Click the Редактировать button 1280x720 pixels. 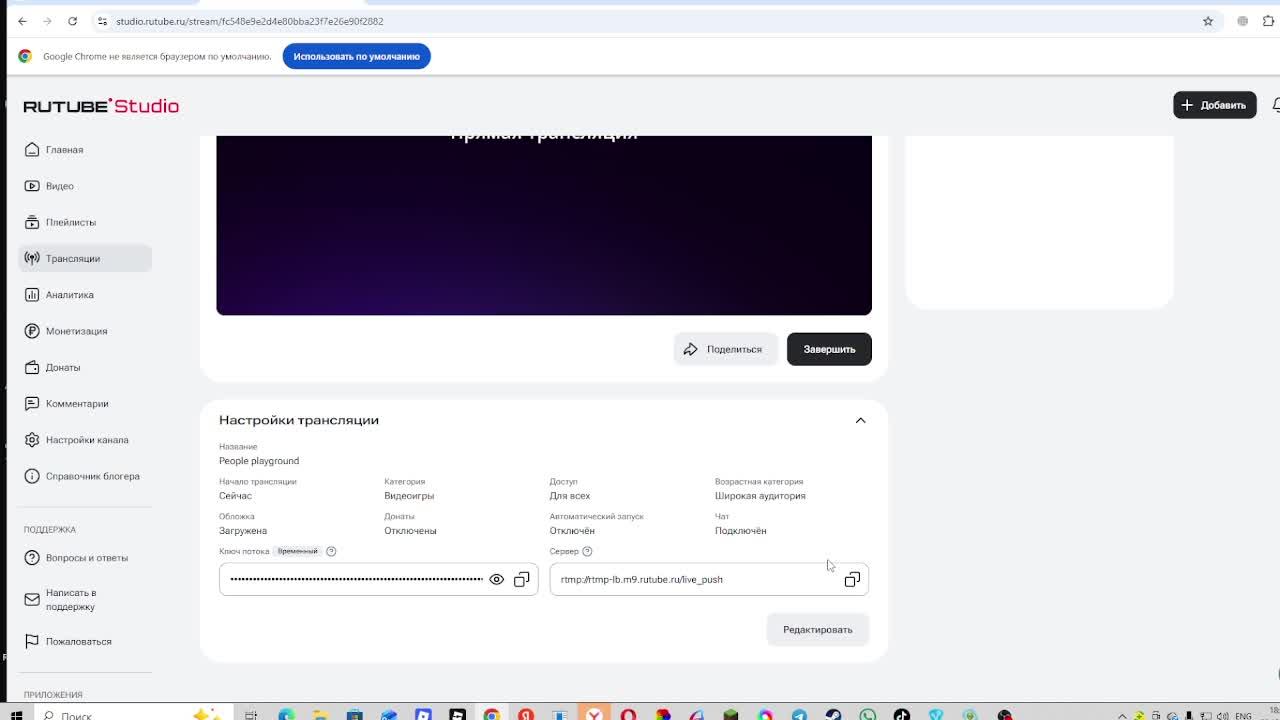click(817, 630)
